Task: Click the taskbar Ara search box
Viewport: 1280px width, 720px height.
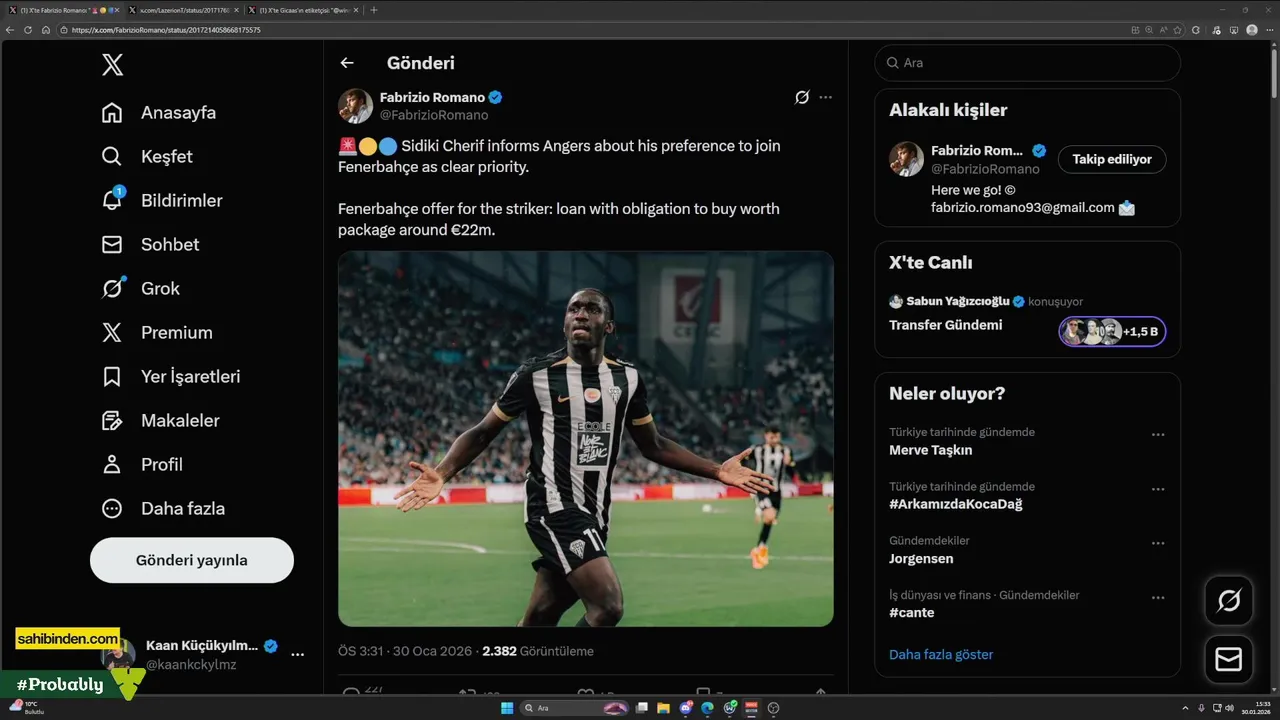Action: (576, 708)
